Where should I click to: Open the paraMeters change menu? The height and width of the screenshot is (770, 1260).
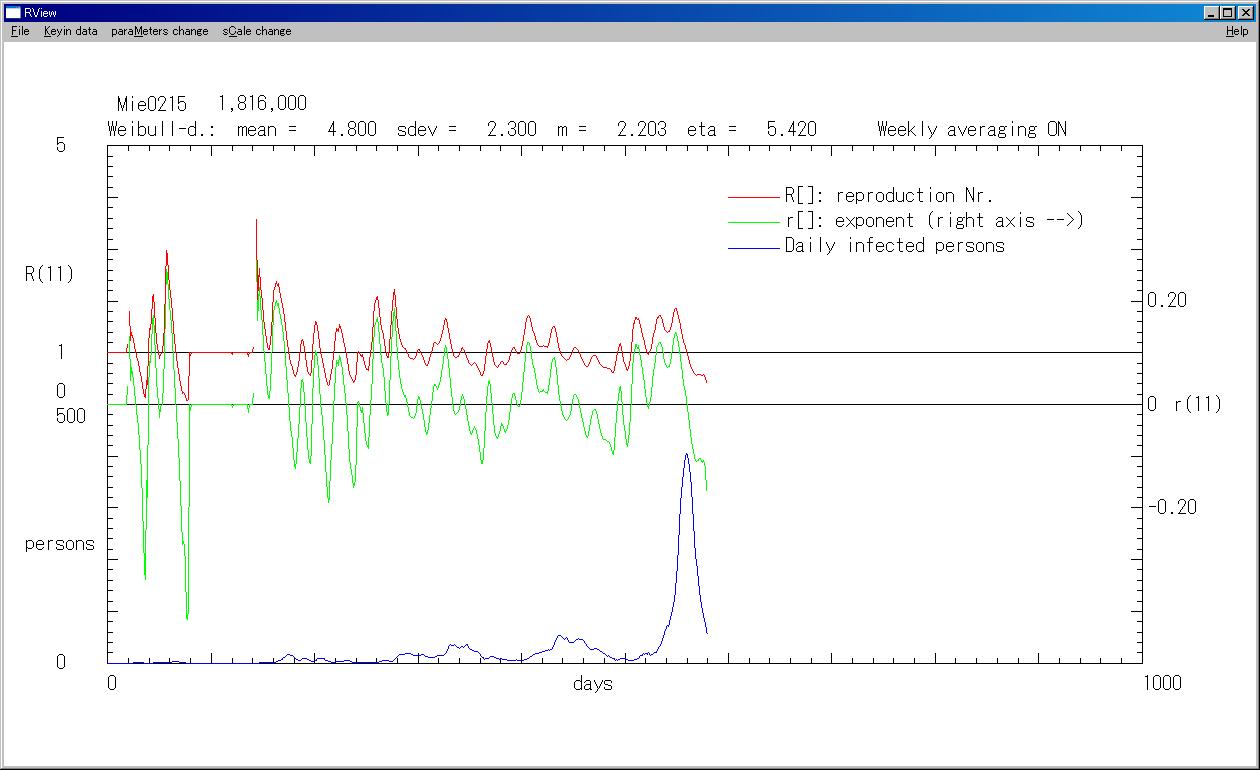pyautogui.click(x=160, y=31)
